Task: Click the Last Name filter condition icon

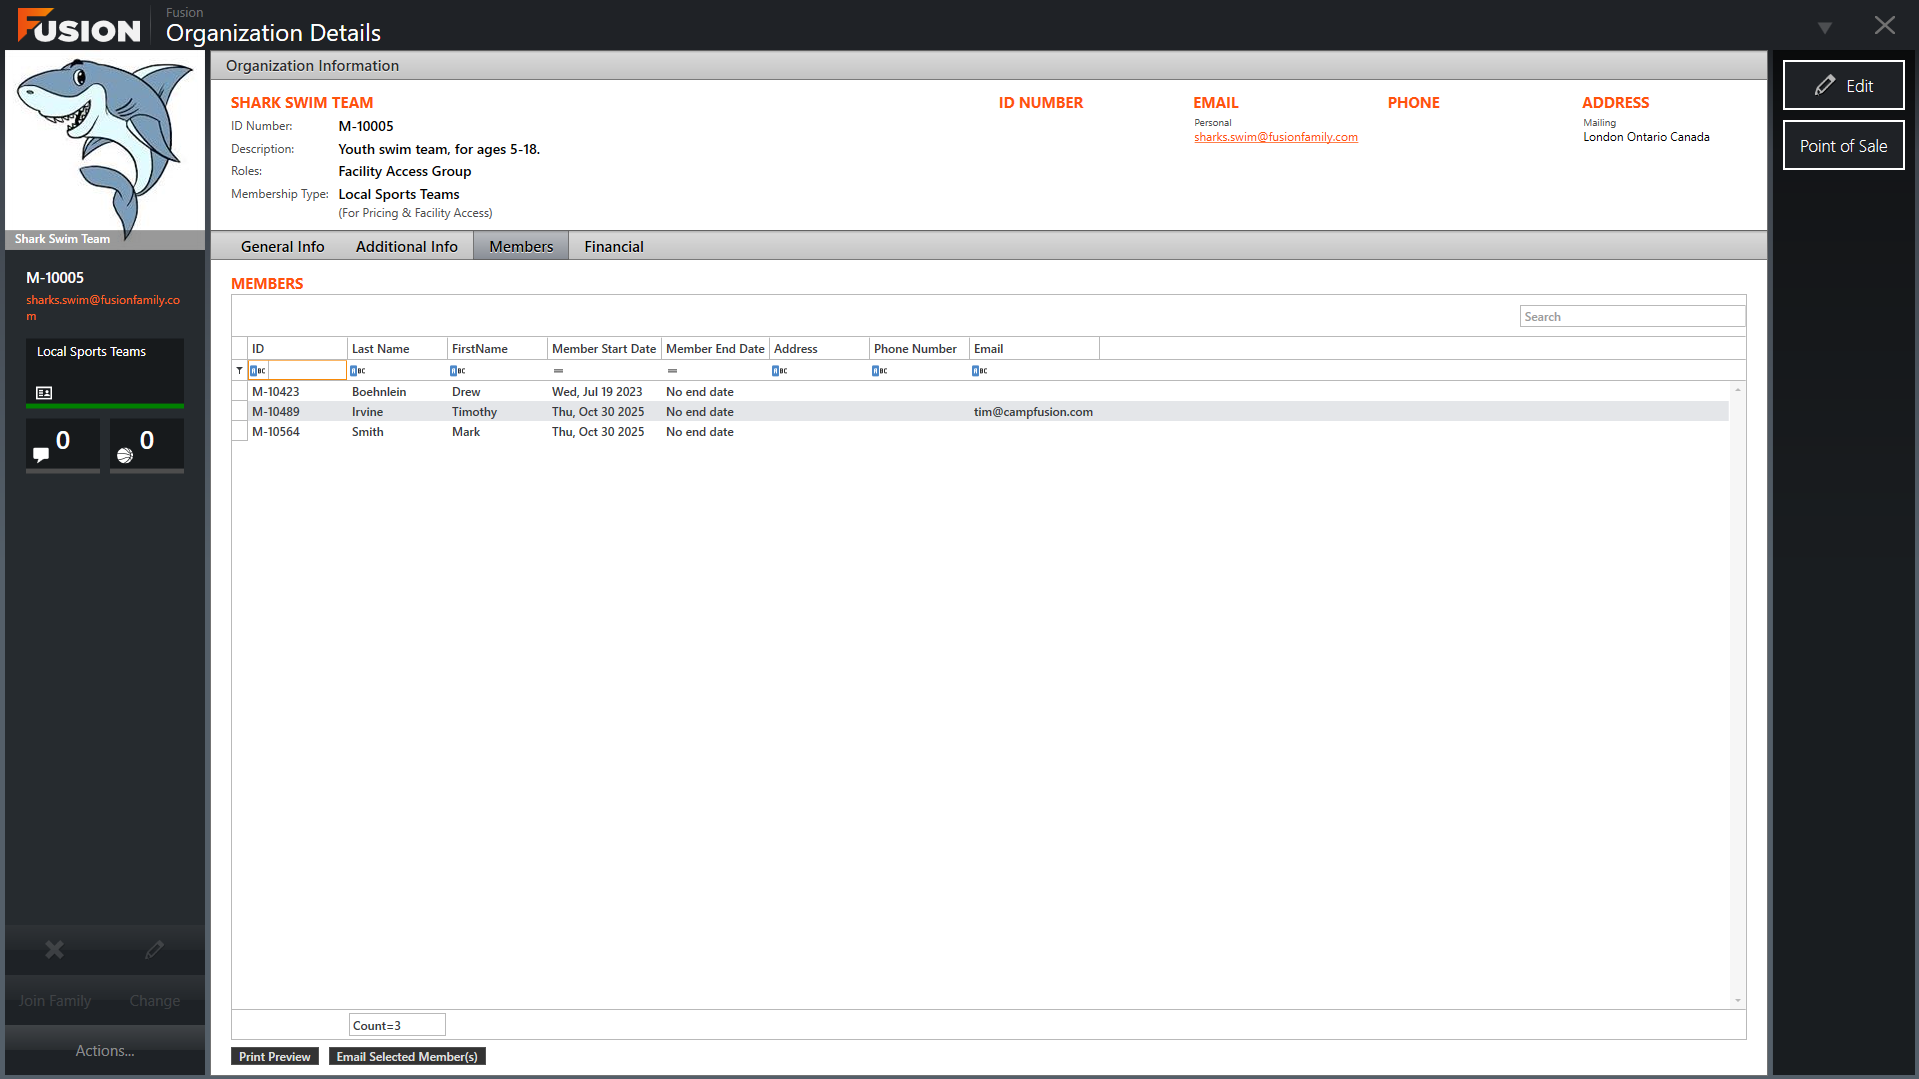Action: 358,371
